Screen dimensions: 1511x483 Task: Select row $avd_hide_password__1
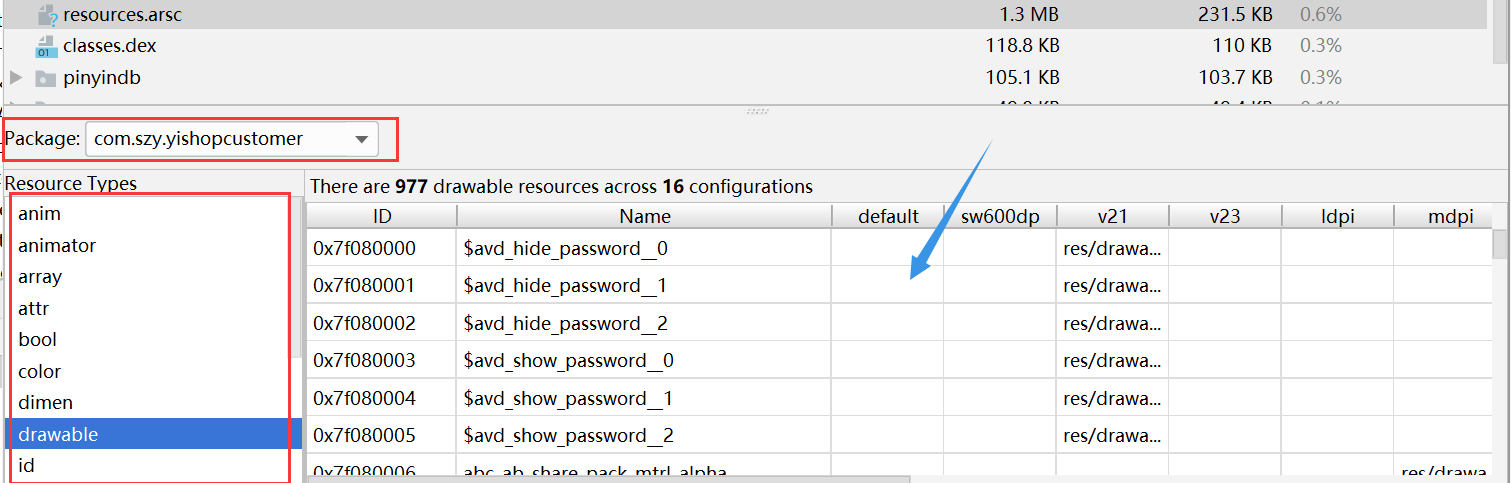(x=899, y=286)
